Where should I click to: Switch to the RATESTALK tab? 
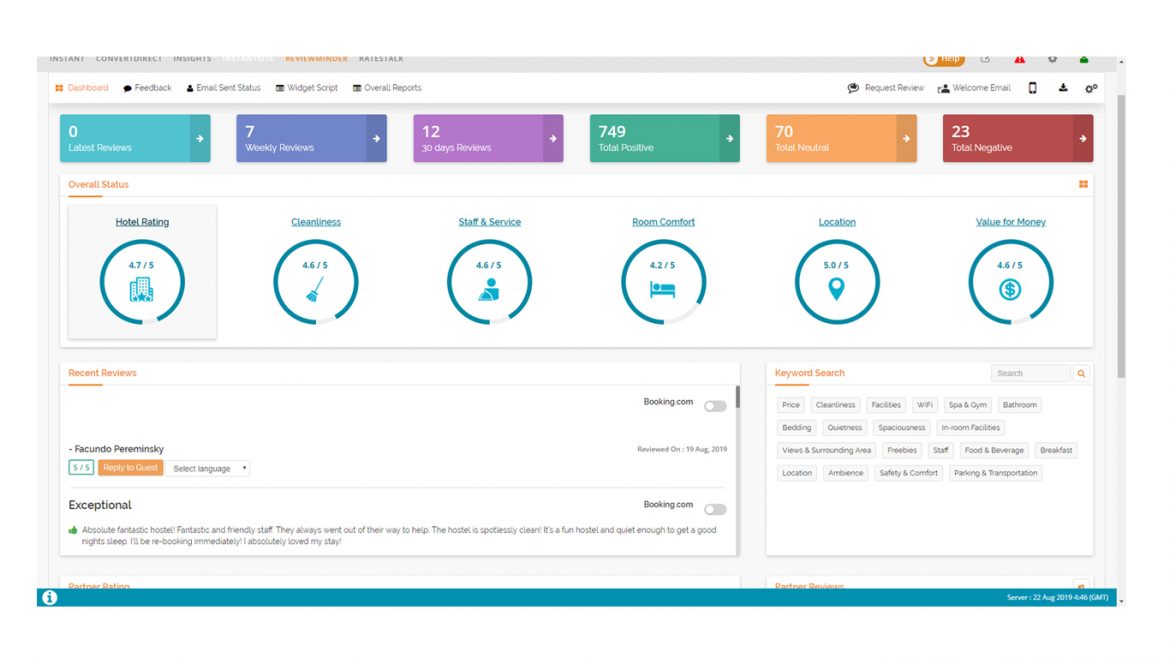click(x=382, y=58)
